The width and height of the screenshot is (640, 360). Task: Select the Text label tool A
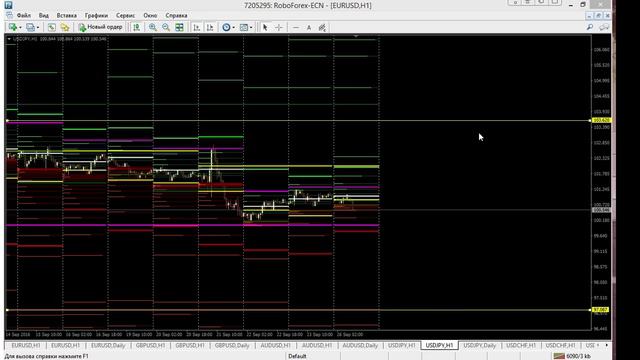tap(309, 27)
